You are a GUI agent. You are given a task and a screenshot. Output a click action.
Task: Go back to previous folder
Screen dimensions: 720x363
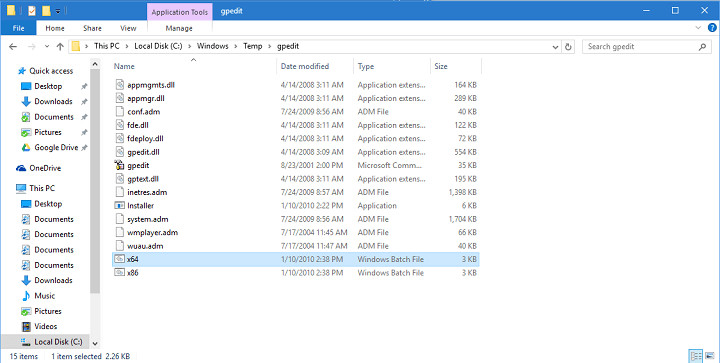point(13,46)
